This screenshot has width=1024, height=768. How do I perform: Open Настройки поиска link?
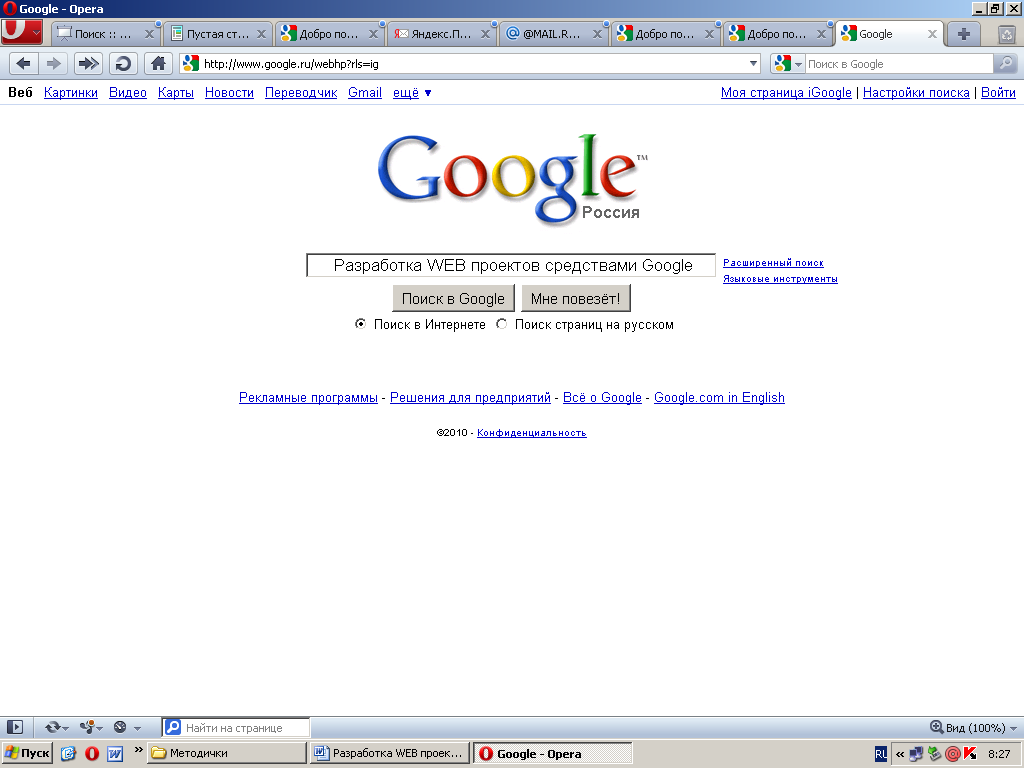(916, 93)
